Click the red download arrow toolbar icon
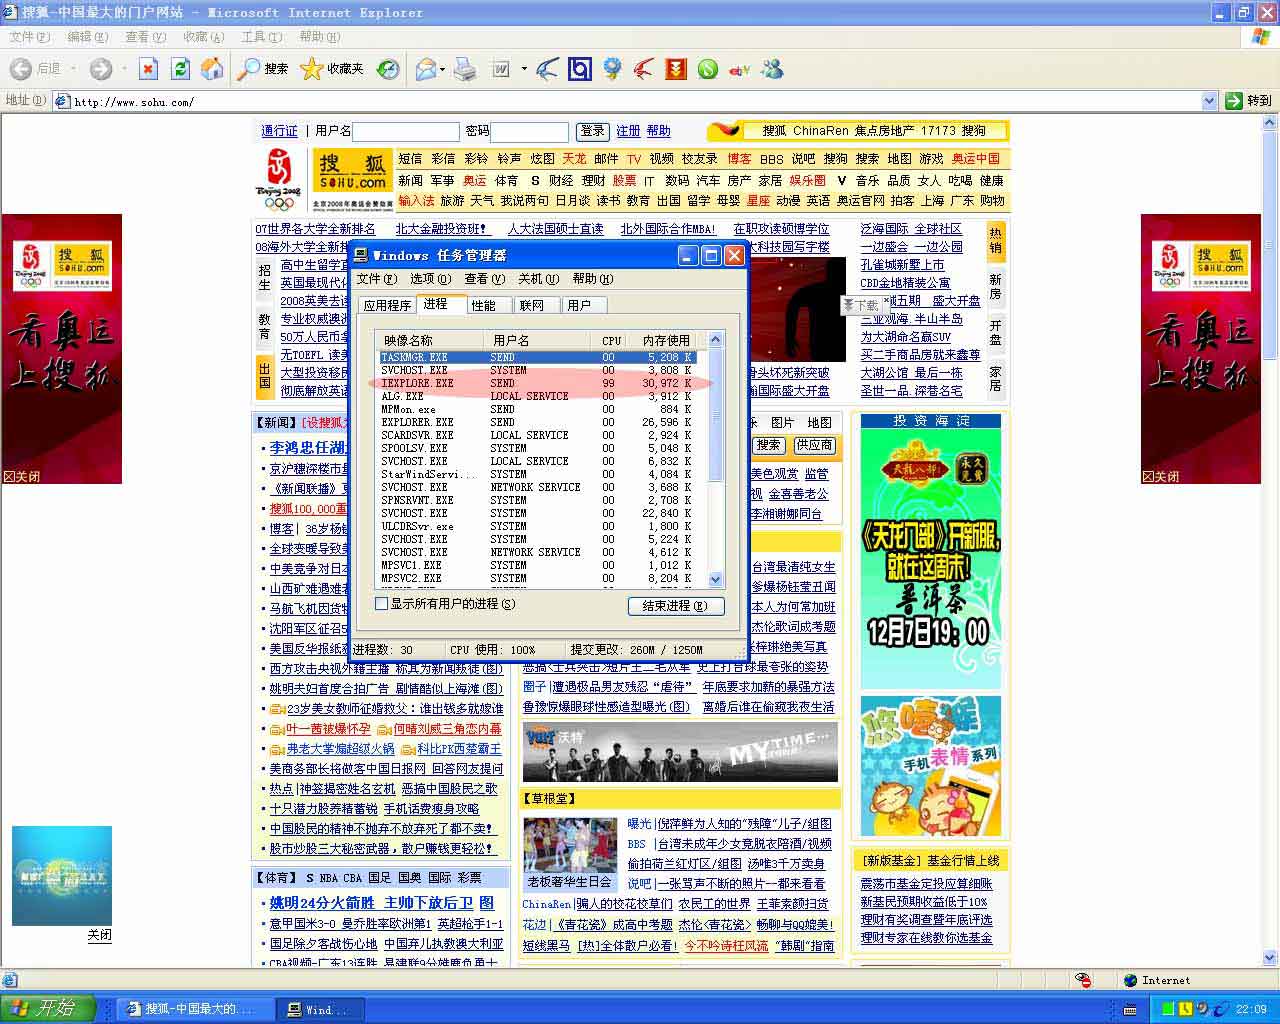Image resolution: width=1280 pixels, height=1024 pixels. [676, 69]
